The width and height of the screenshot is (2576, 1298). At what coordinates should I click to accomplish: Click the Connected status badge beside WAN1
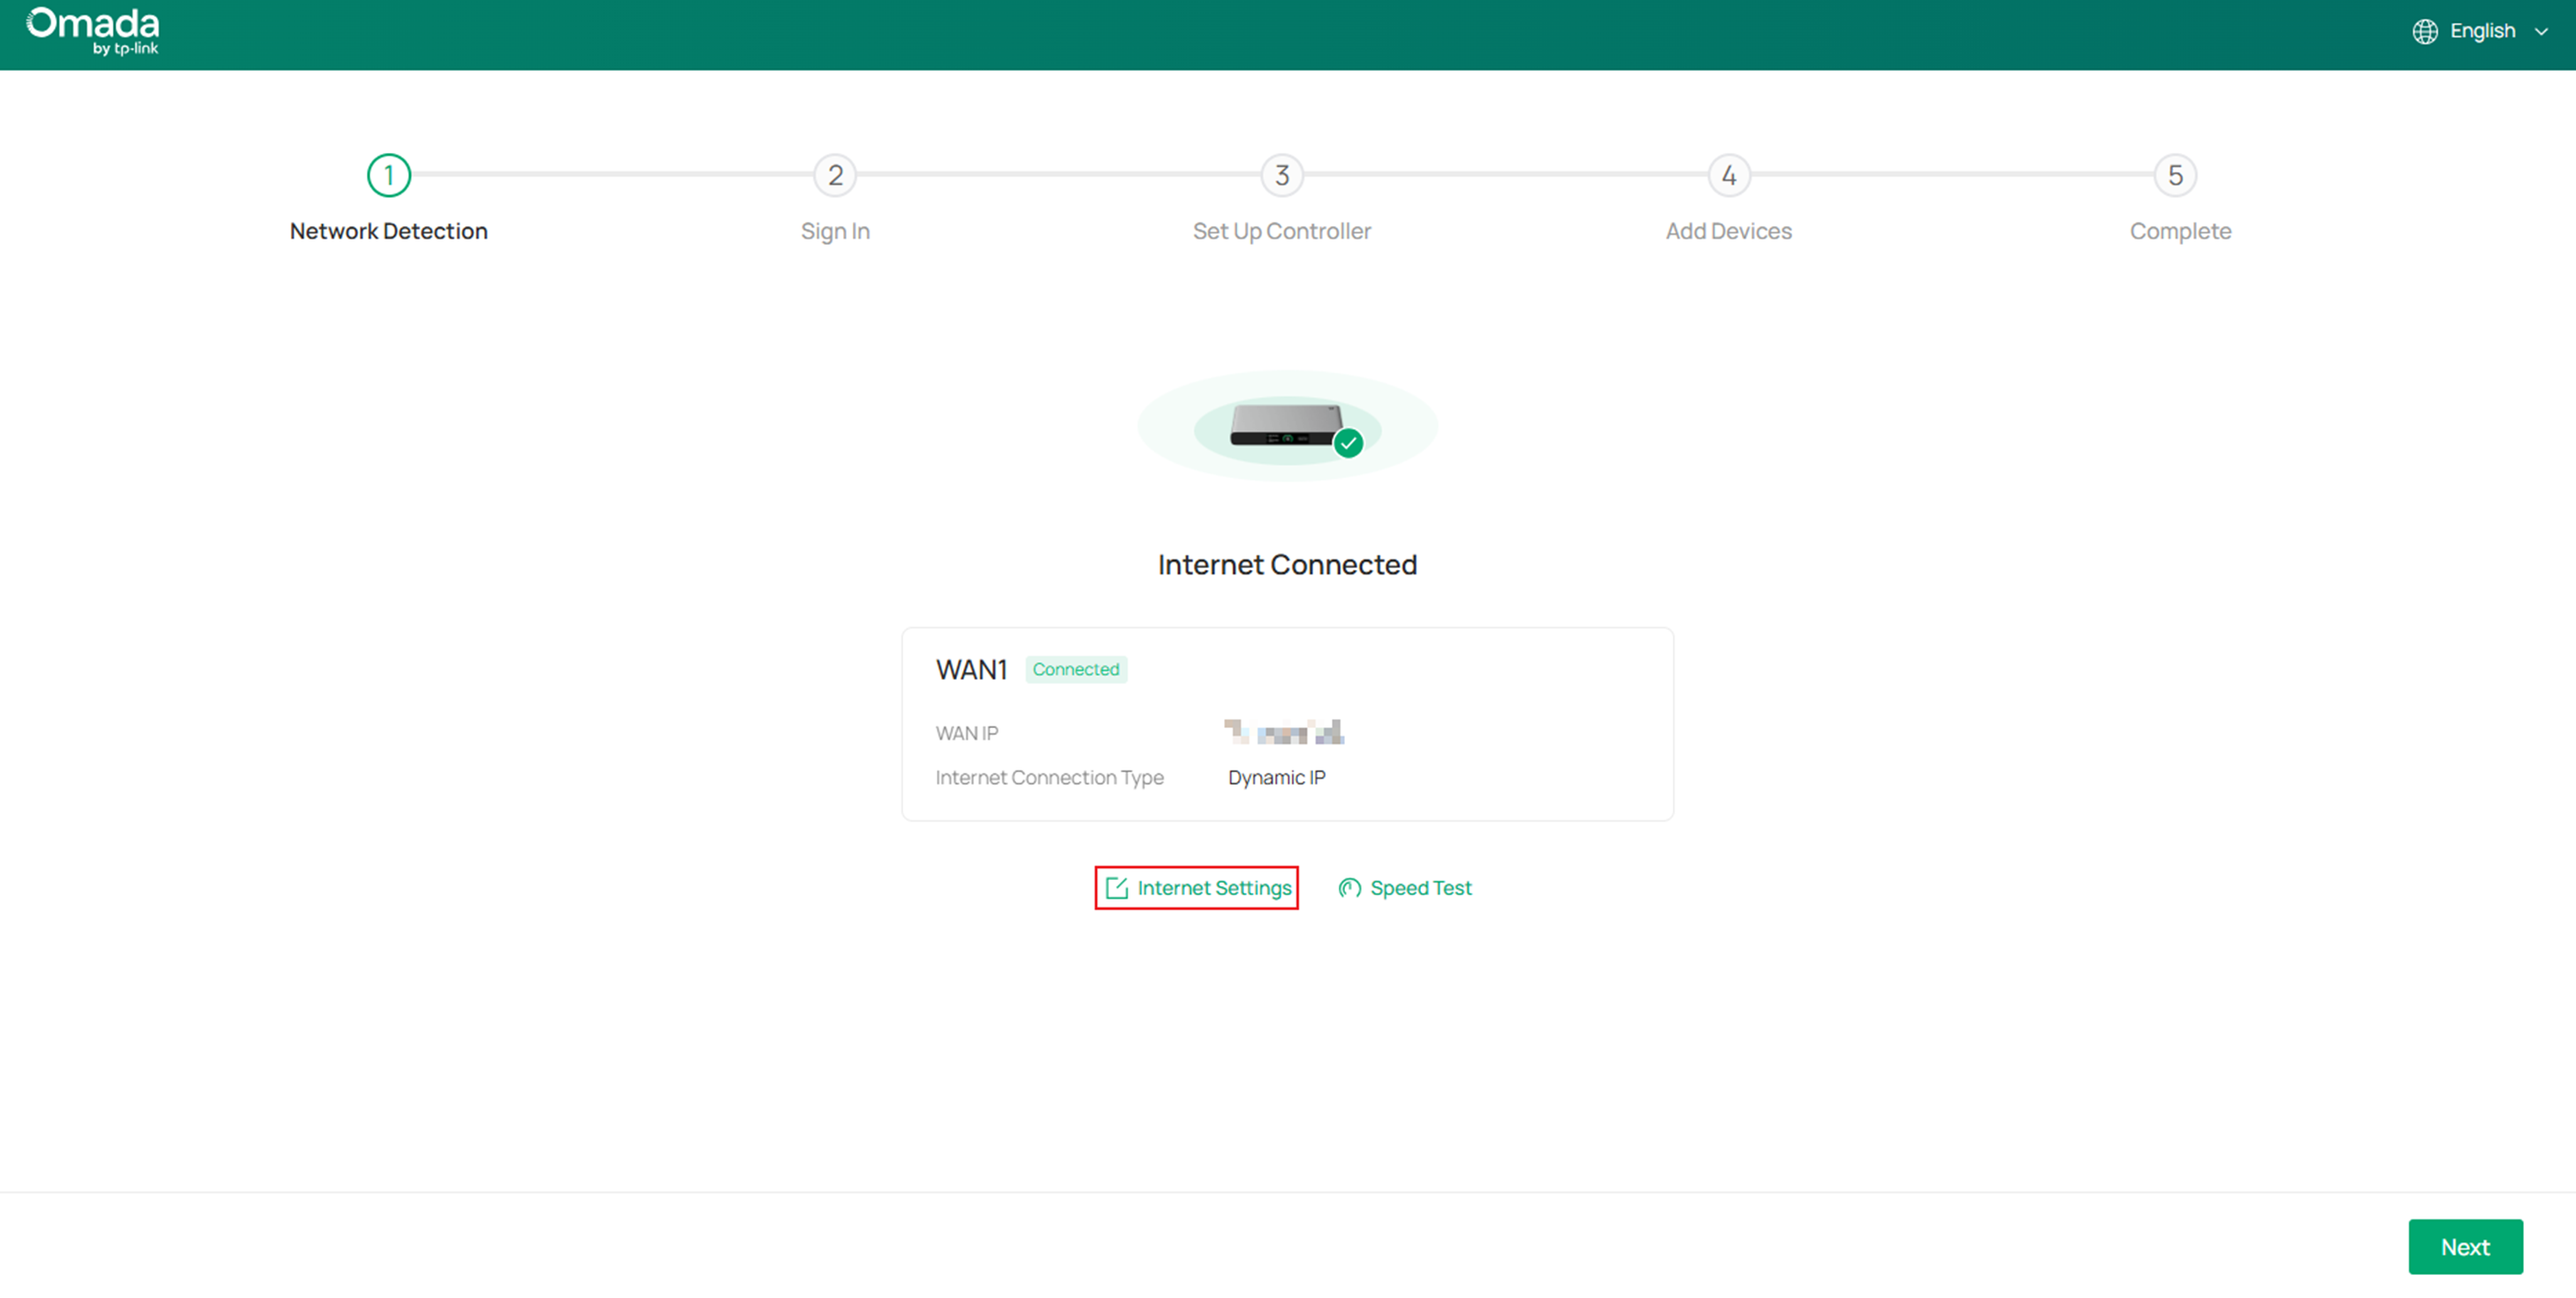(1076, 669)
